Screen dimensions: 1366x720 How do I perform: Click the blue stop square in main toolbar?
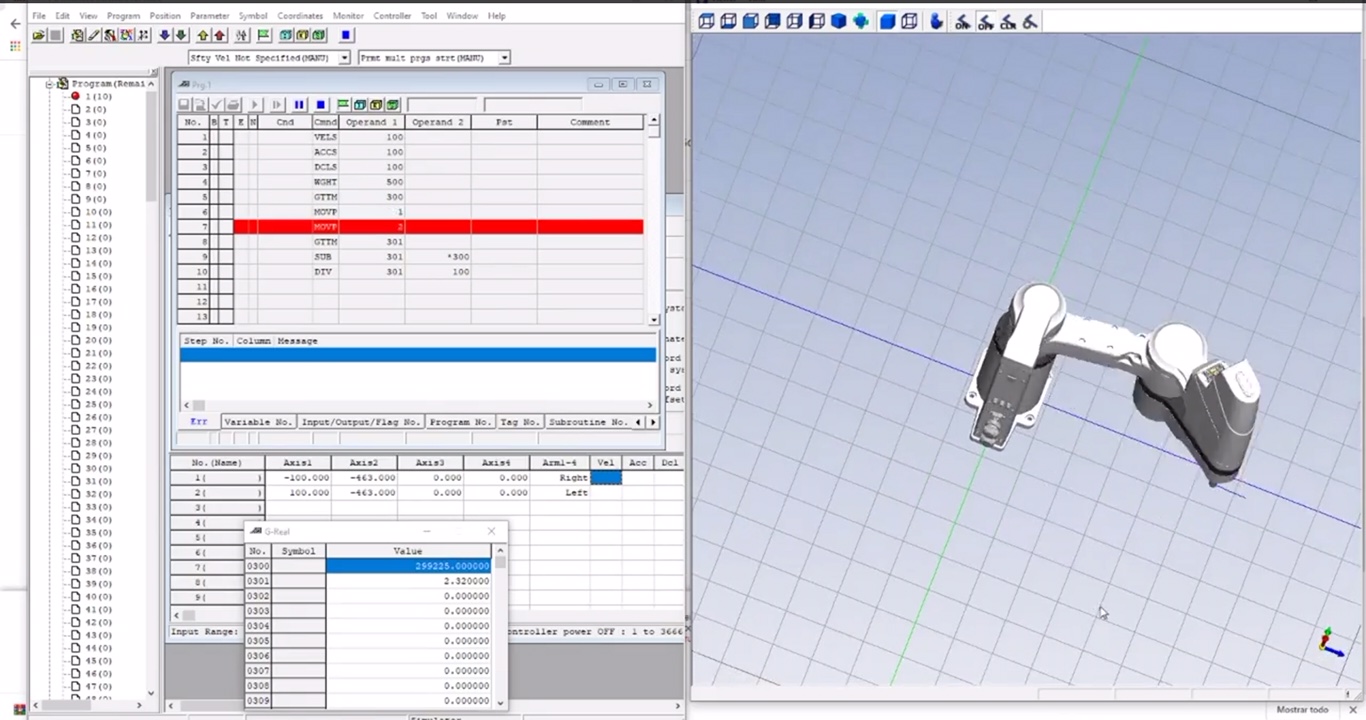tap(346, 35)
